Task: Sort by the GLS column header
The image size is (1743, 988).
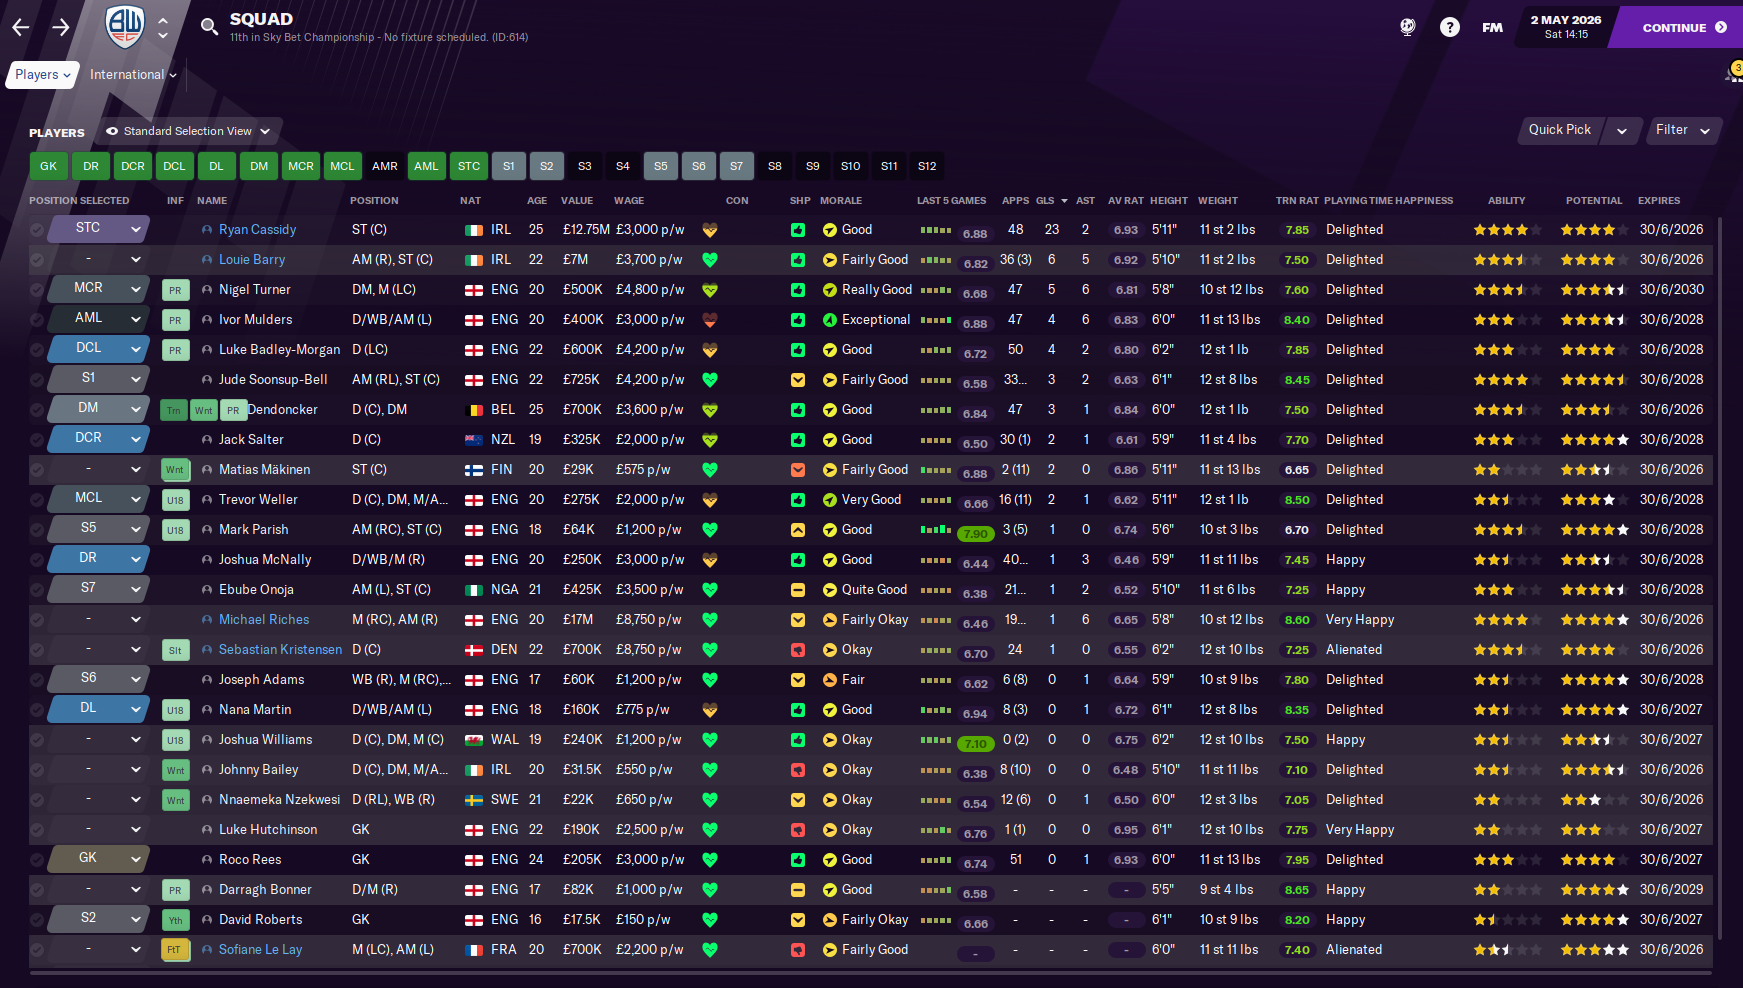Action: coord(1045,201)
